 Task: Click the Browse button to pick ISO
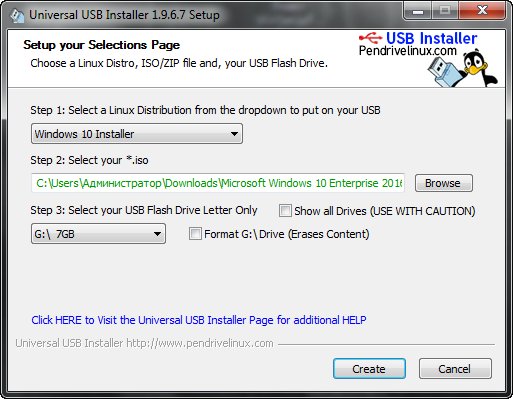[x=444, y=183]
